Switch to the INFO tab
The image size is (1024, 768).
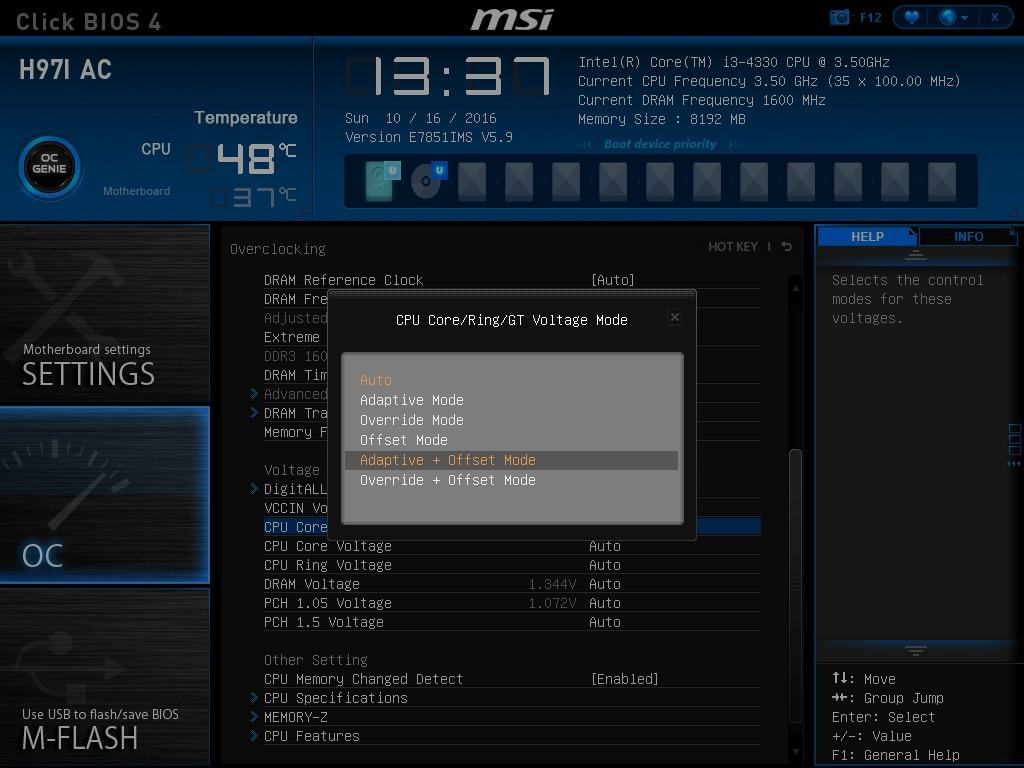click(x=968, y=236)
